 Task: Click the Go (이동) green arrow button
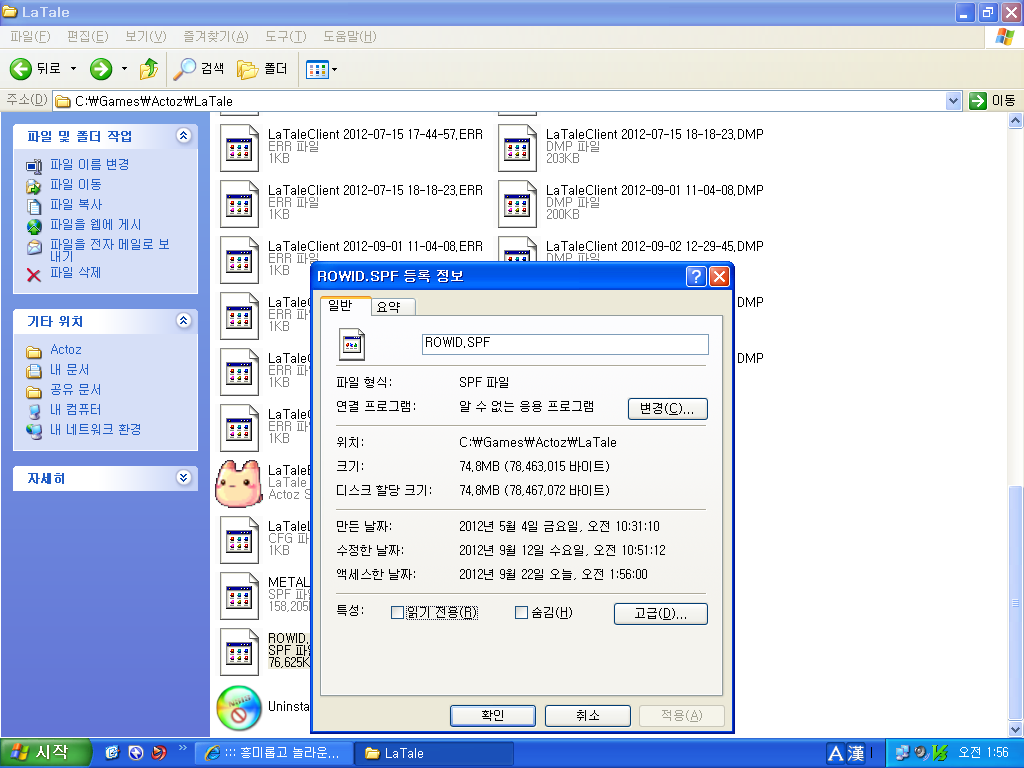pos(978,101)
